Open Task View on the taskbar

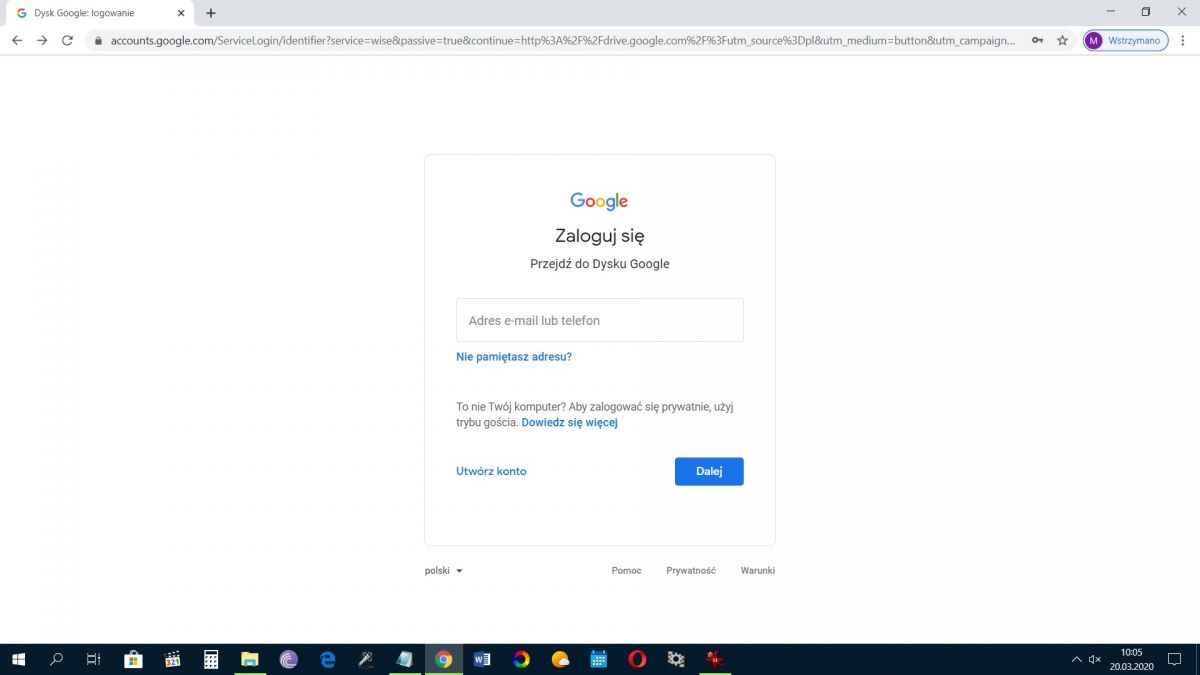94,659
